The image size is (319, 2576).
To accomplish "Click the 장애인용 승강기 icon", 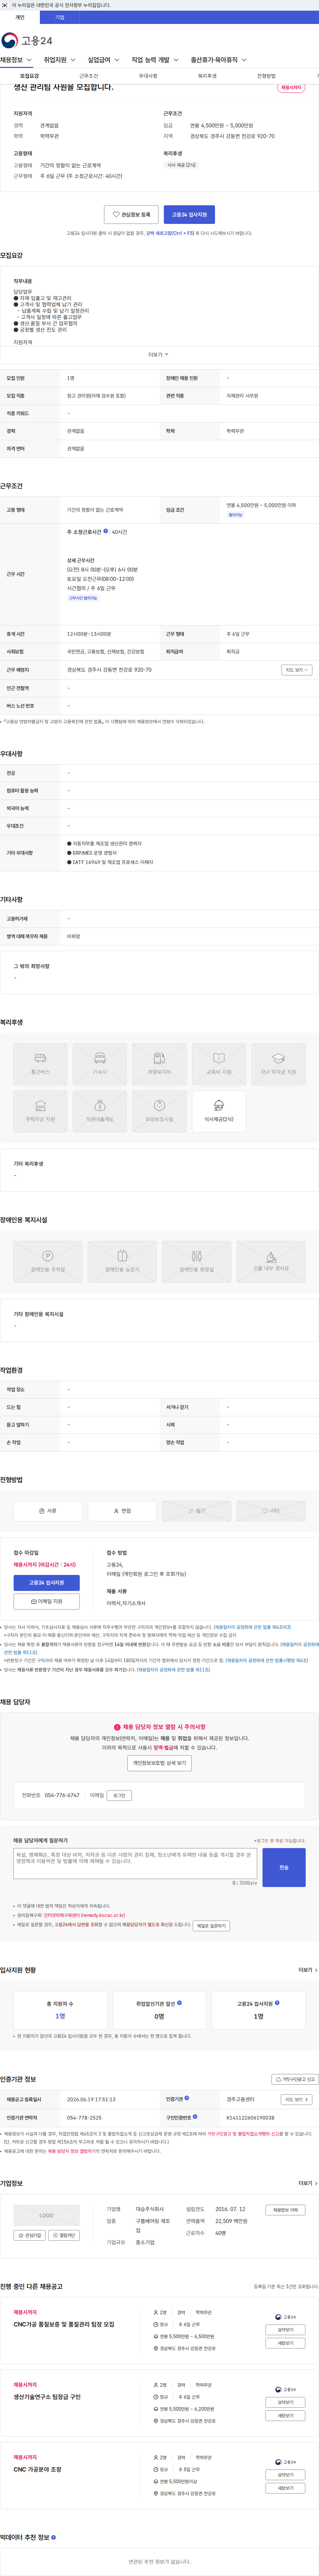I will click(122, 1262).
